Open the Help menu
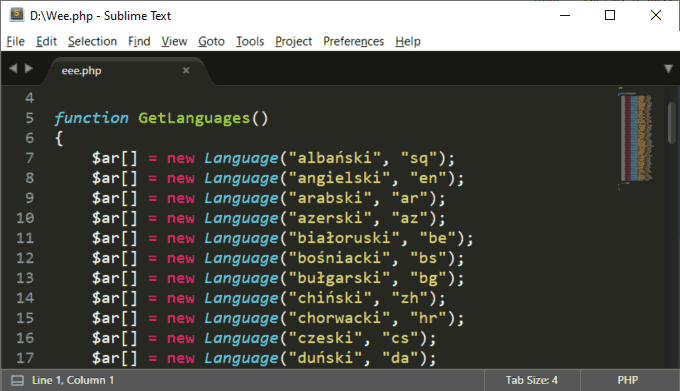Screen dimensions: 680x391 [x=408, y=41]
